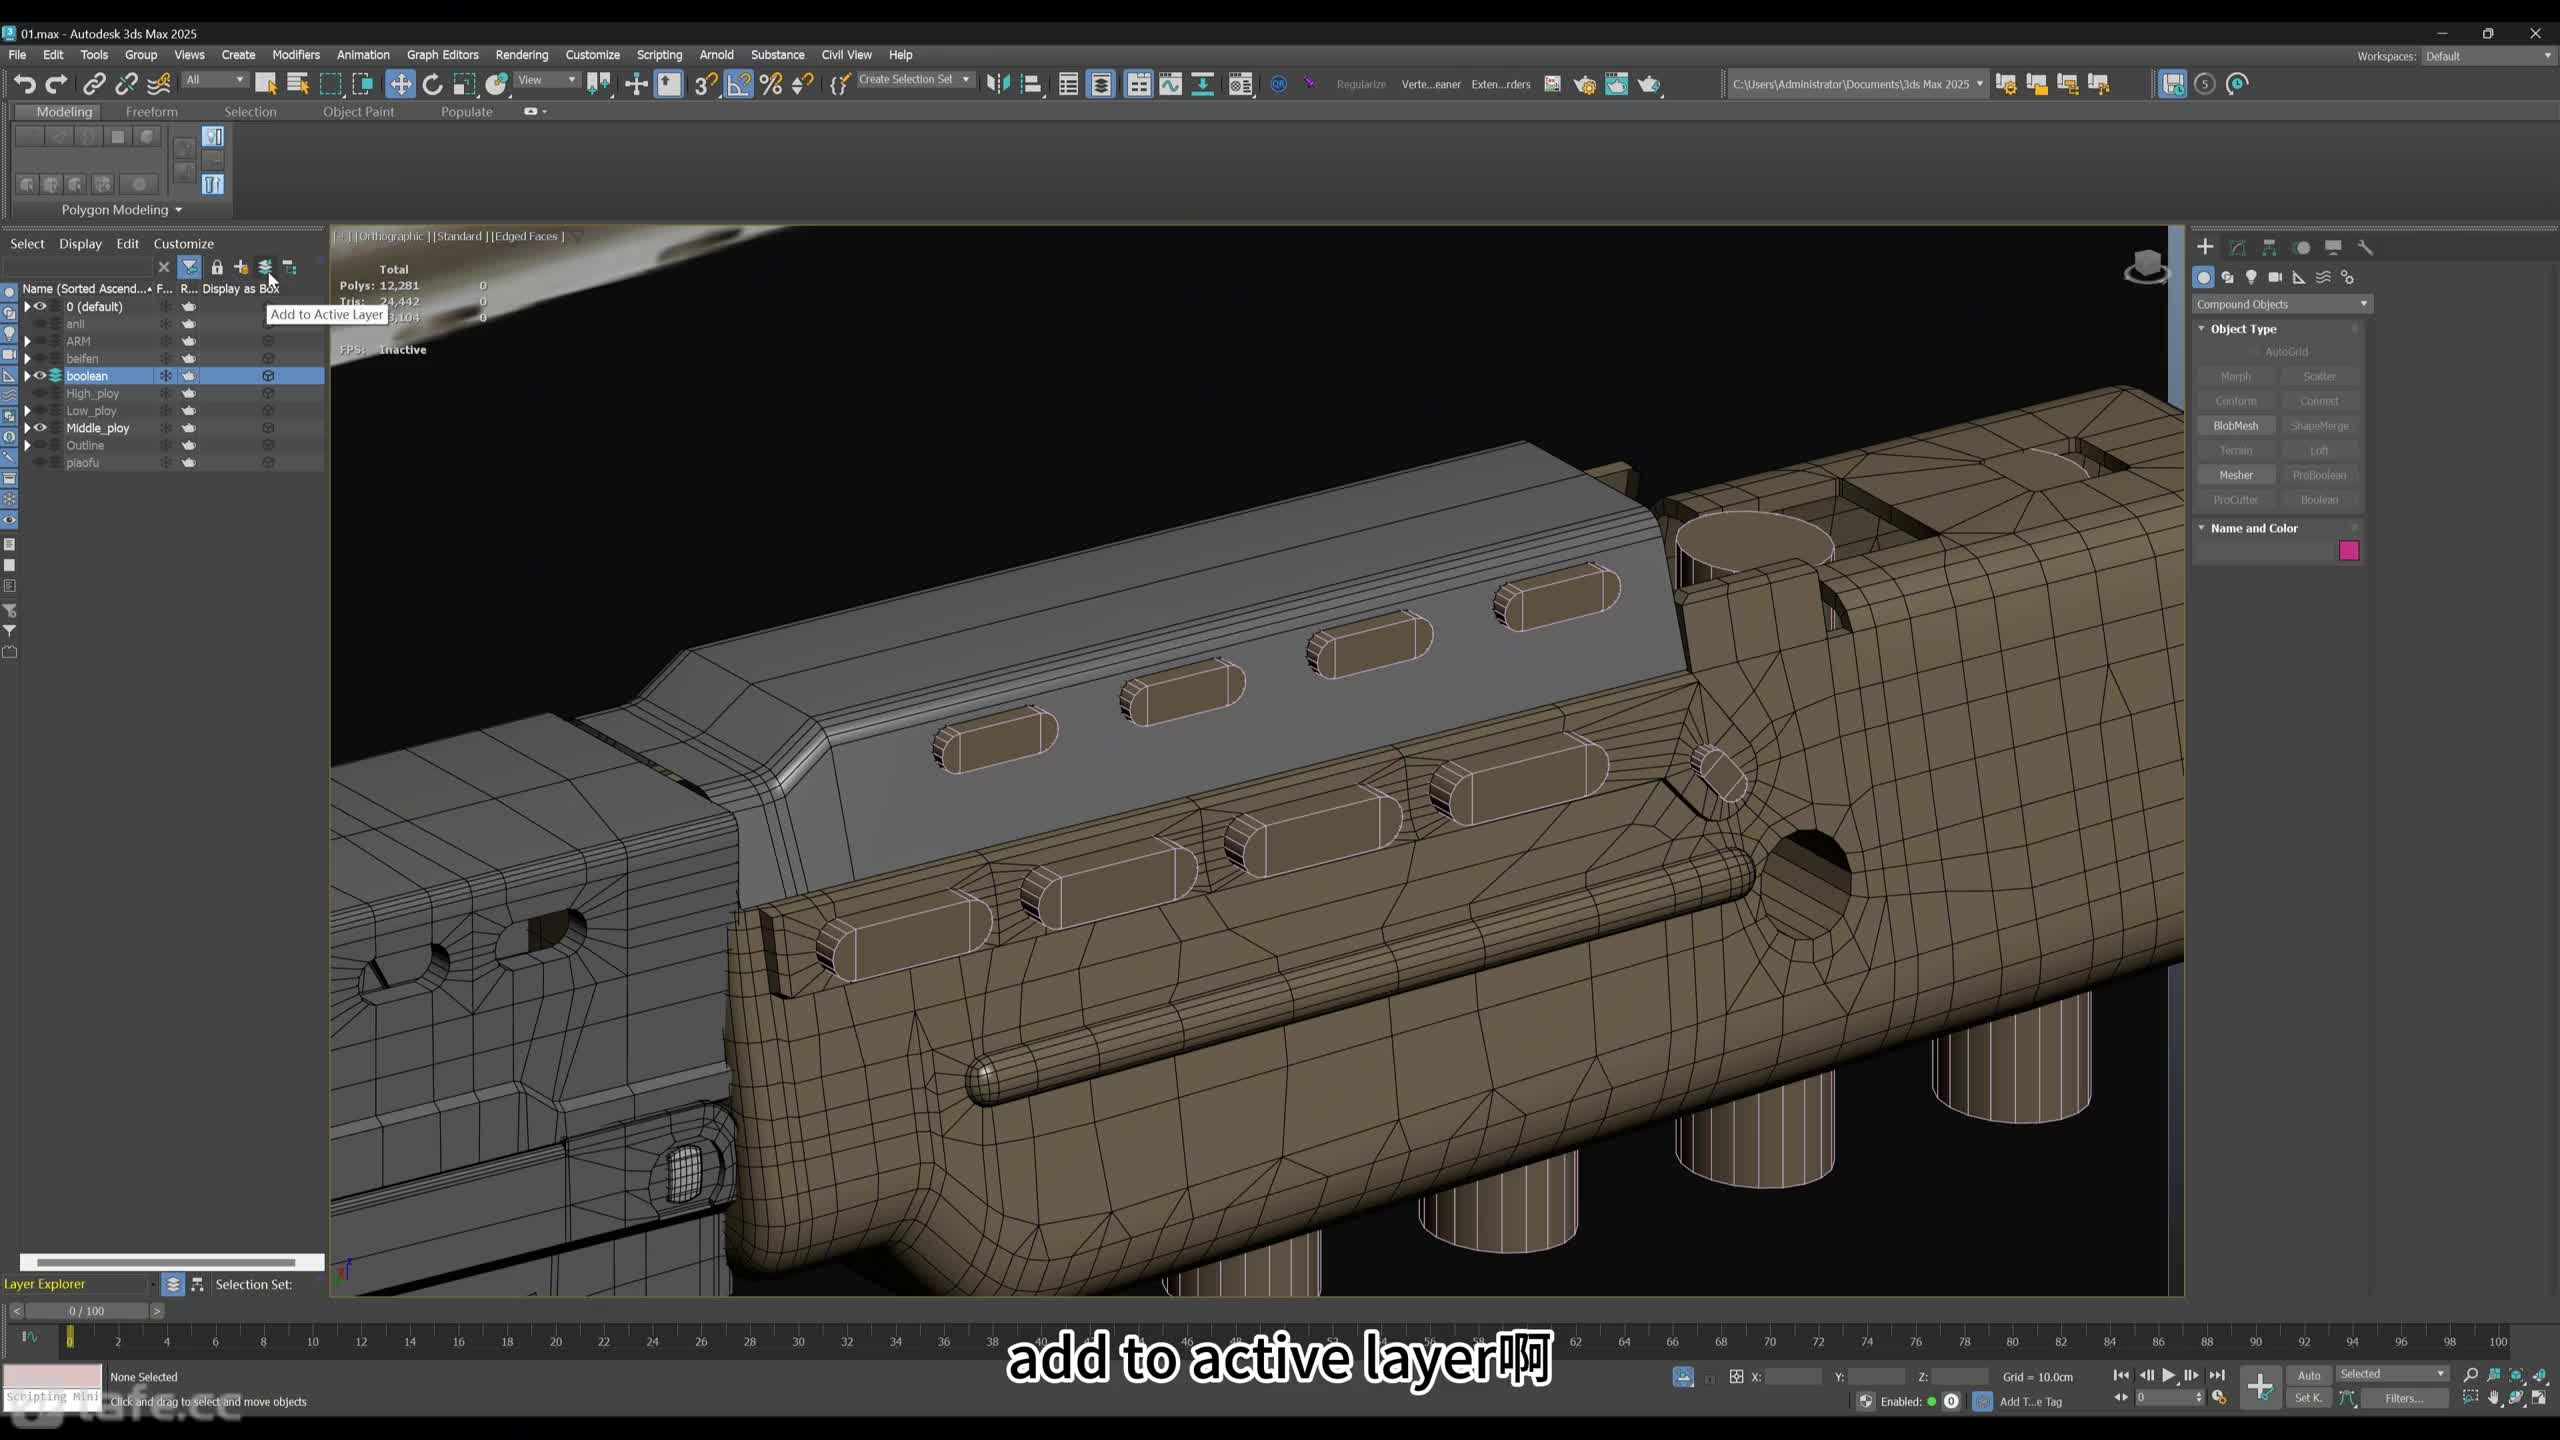Expand the ARM layer tree

[x=28, y=341]
